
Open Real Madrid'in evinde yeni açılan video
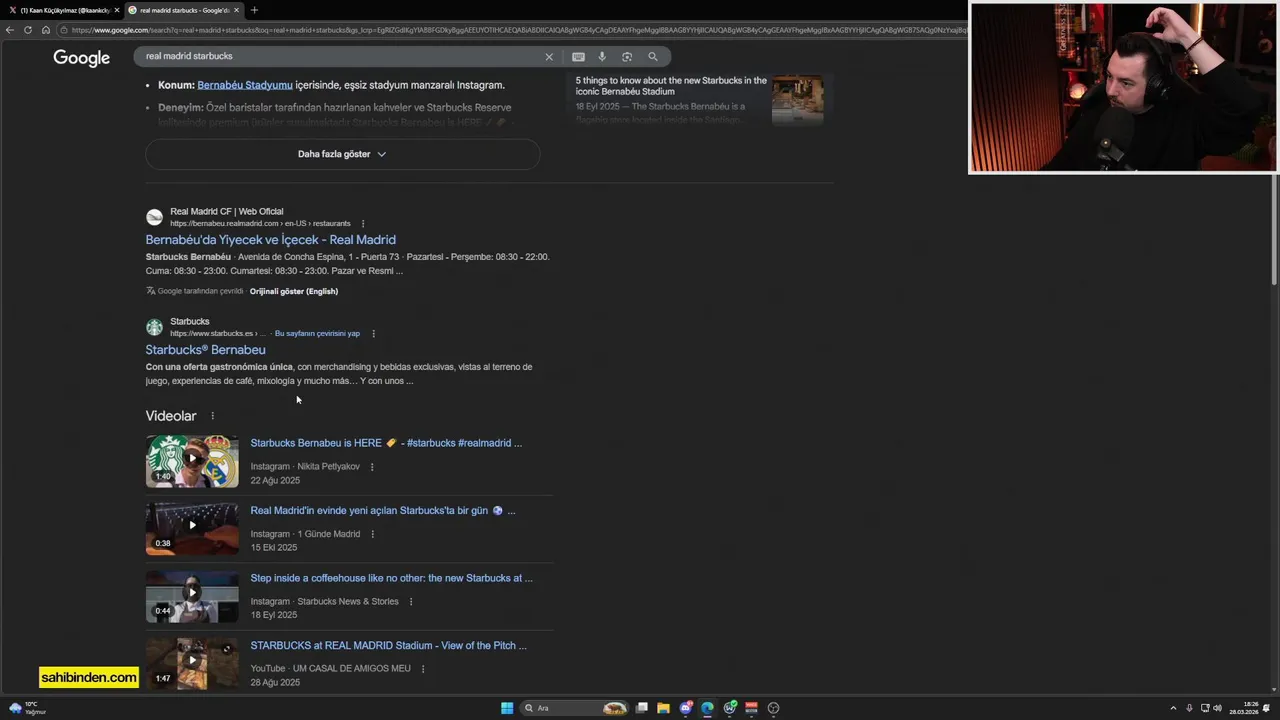pyautogui.click(x=383, y=511)
